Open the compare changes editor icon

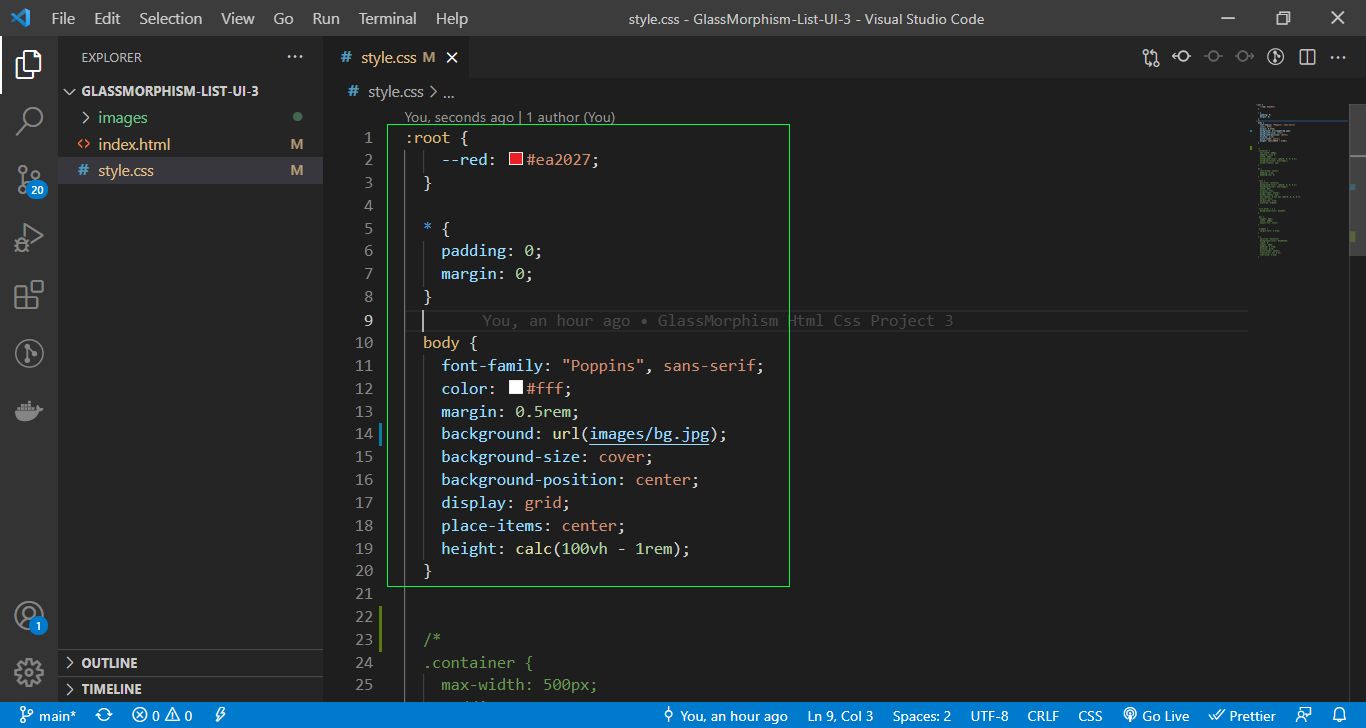click(x=1151, y=58)
